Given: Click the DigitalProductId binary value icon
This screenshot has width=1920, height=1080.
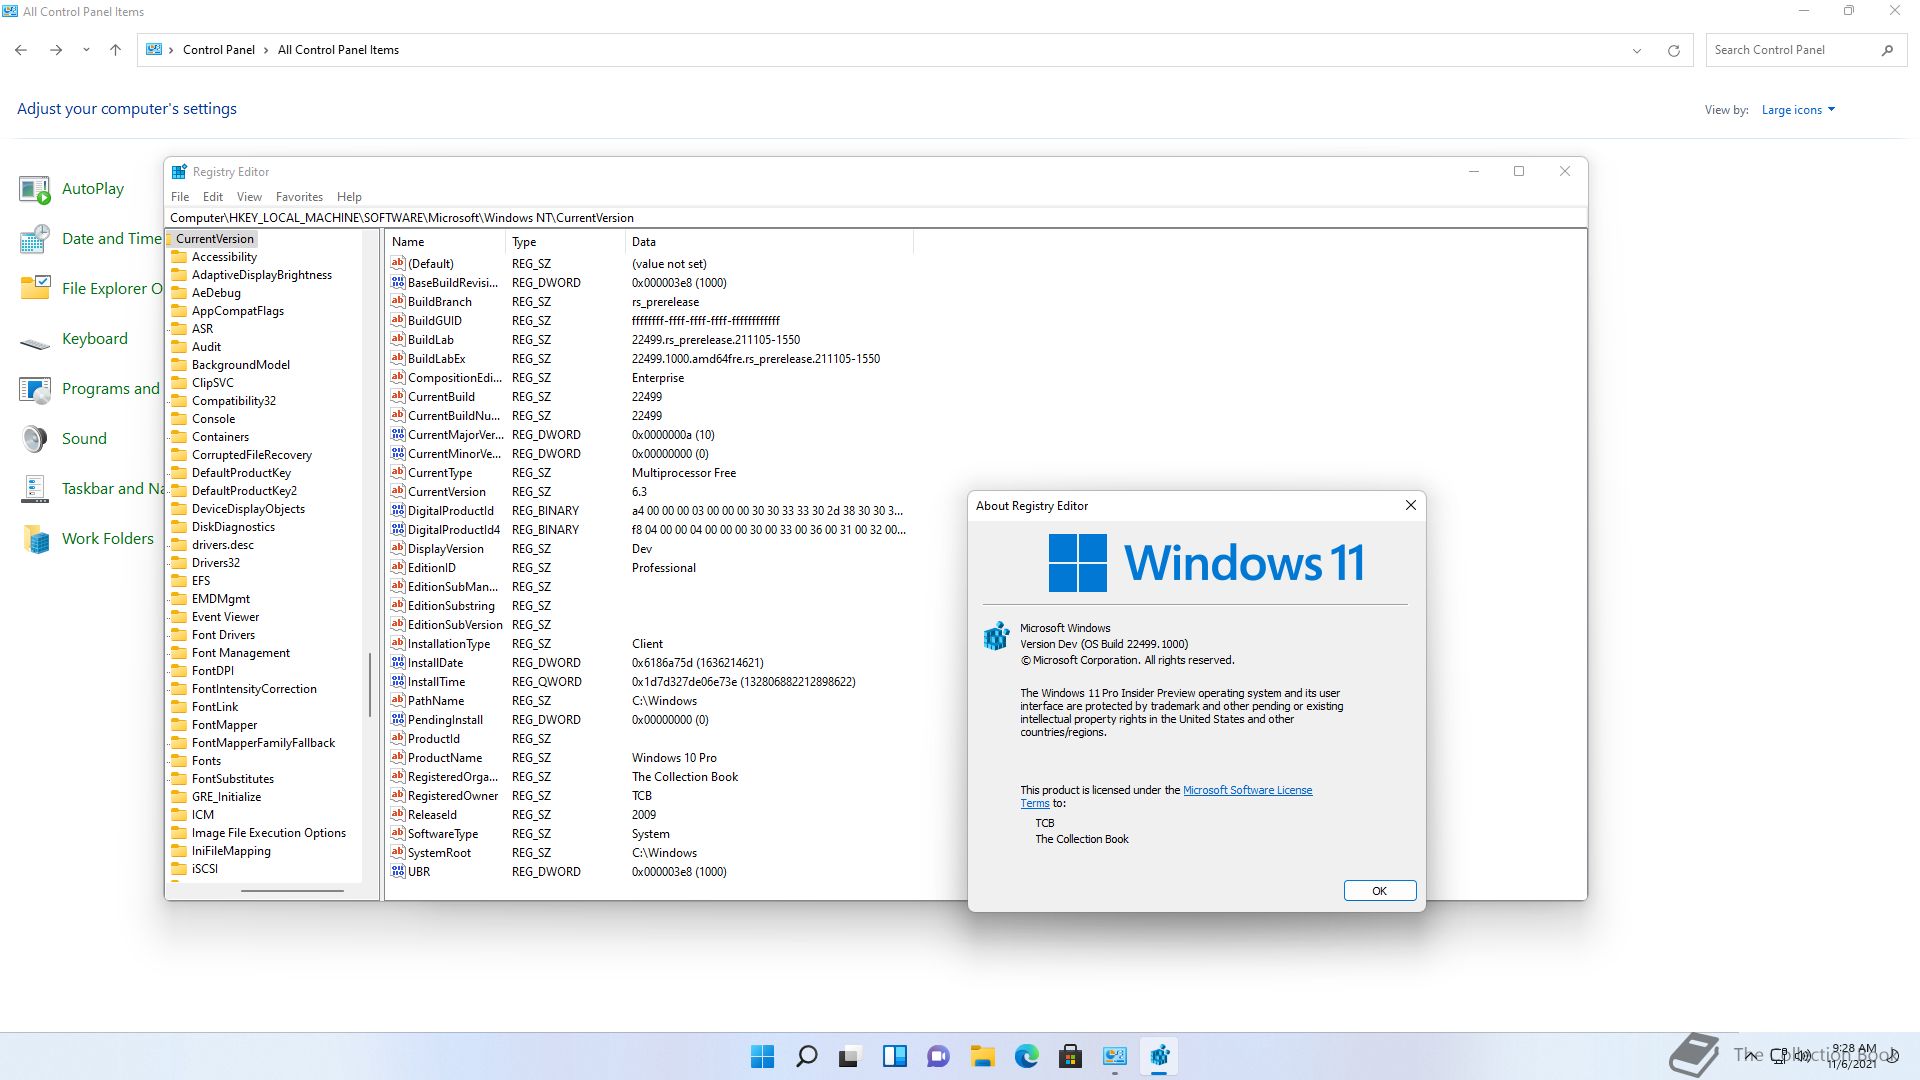Looking at the screenshot, I should [398, 510].
